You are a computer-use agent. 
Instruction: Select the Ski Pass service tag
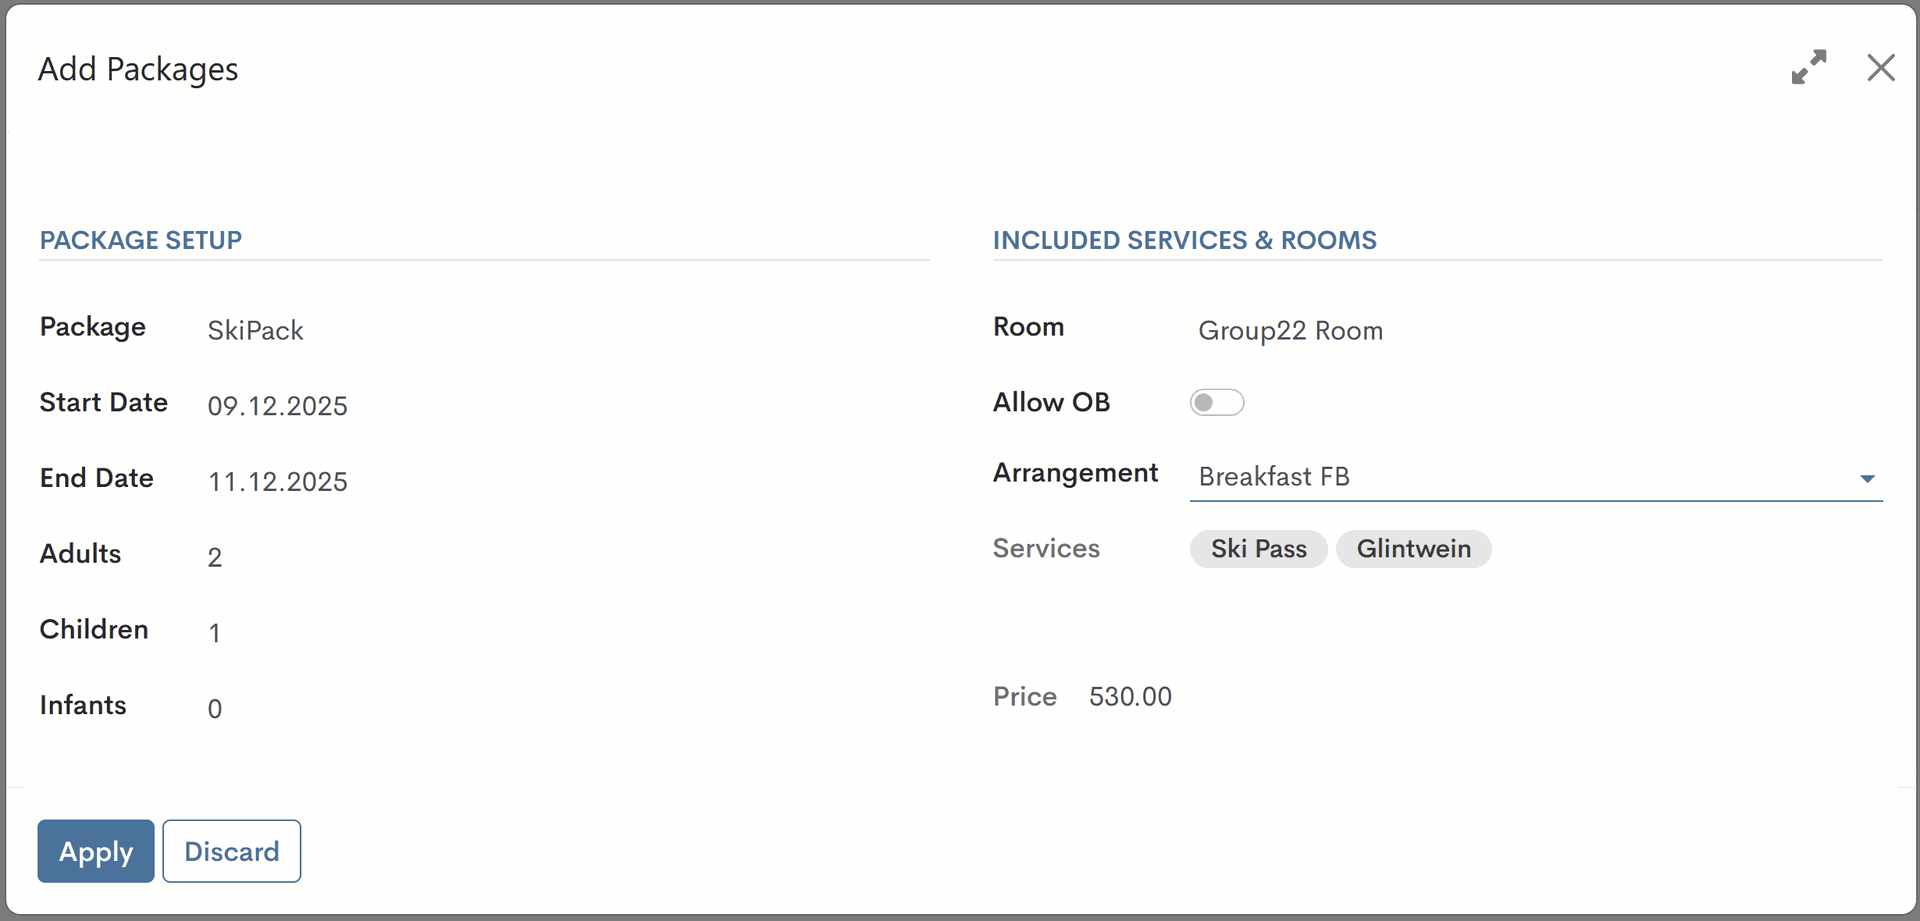pos(1258,549)
